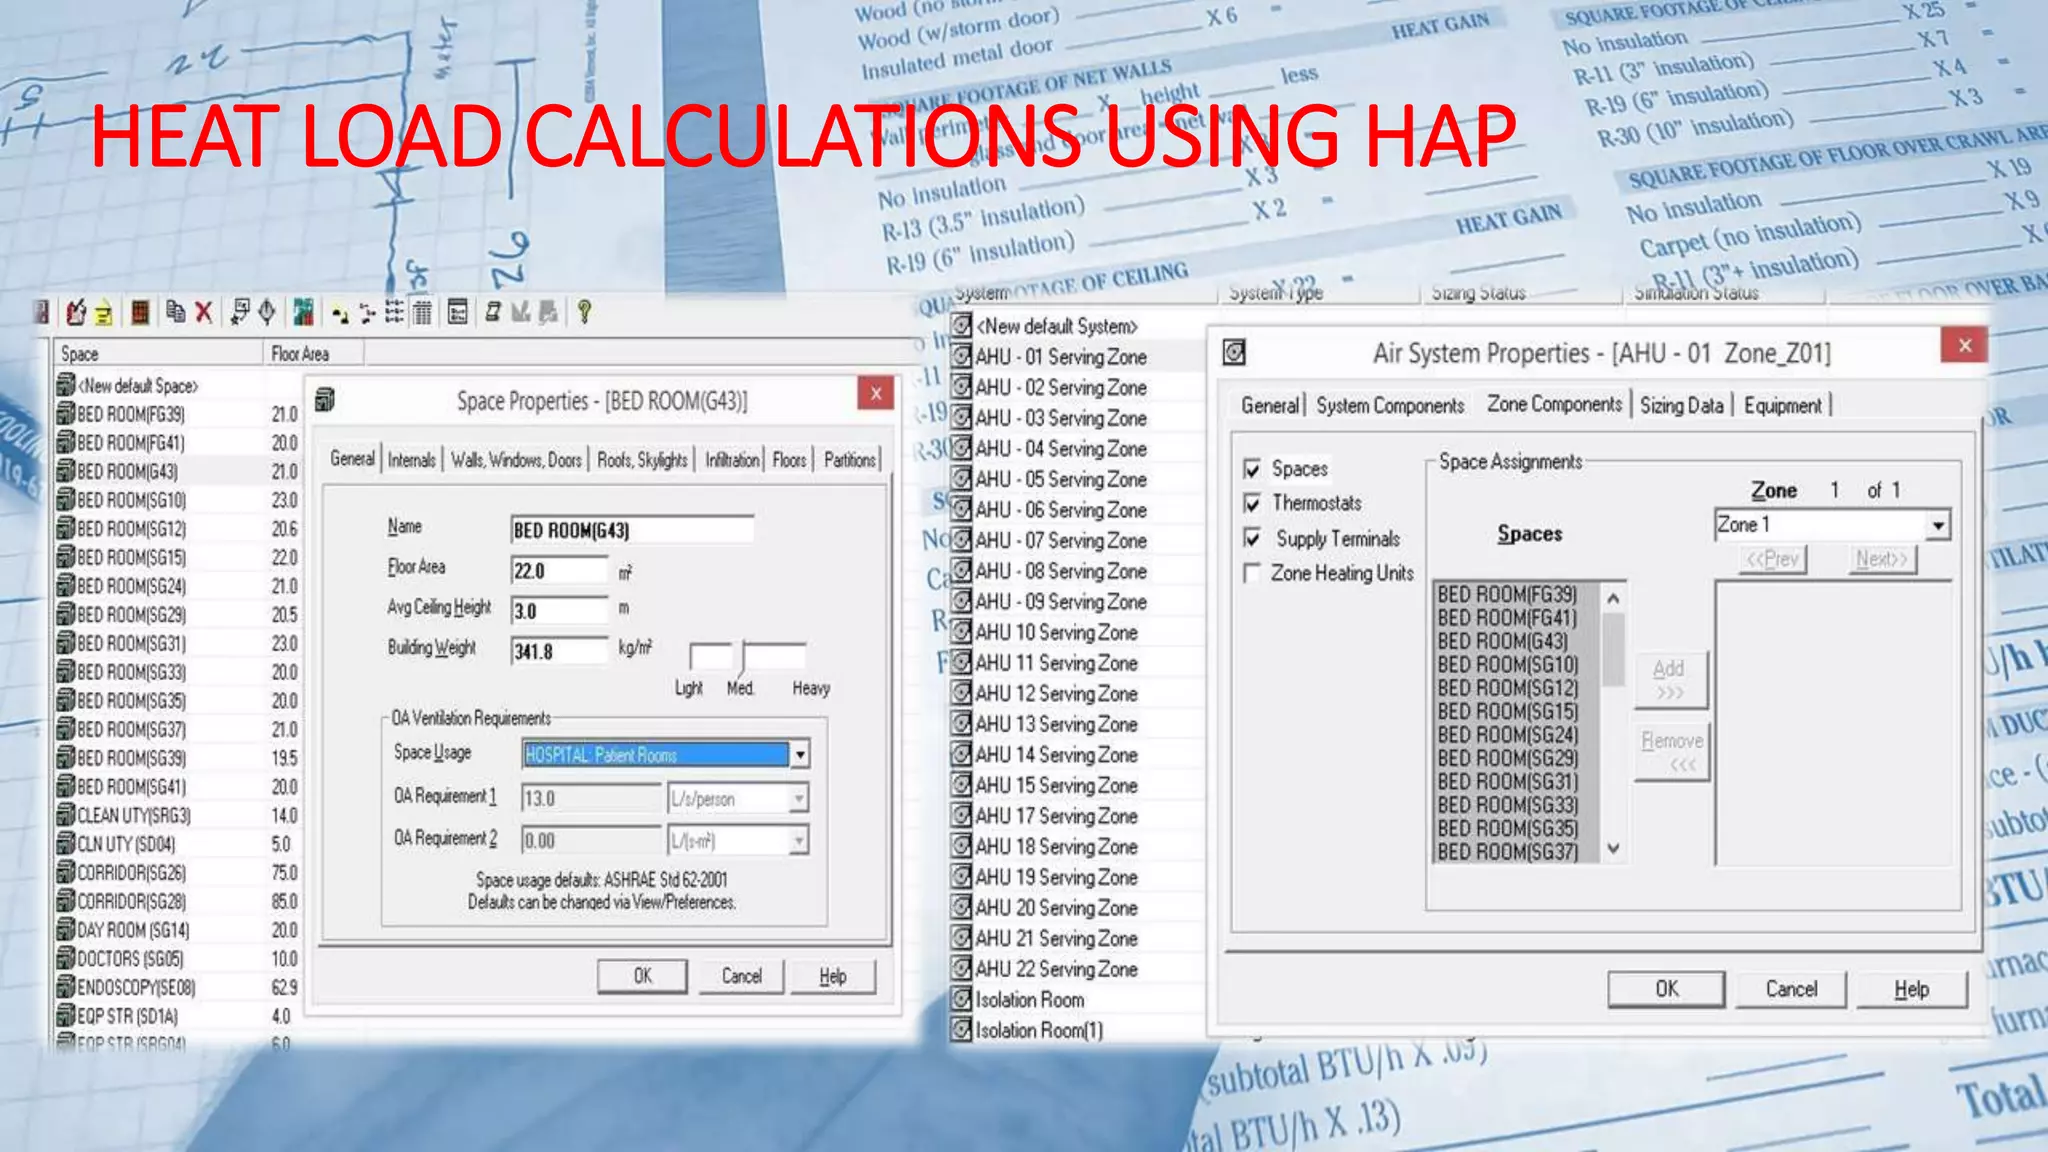Enable the Zone Heating Units checkbox

pyautogui.click(x=1252, y=574)
